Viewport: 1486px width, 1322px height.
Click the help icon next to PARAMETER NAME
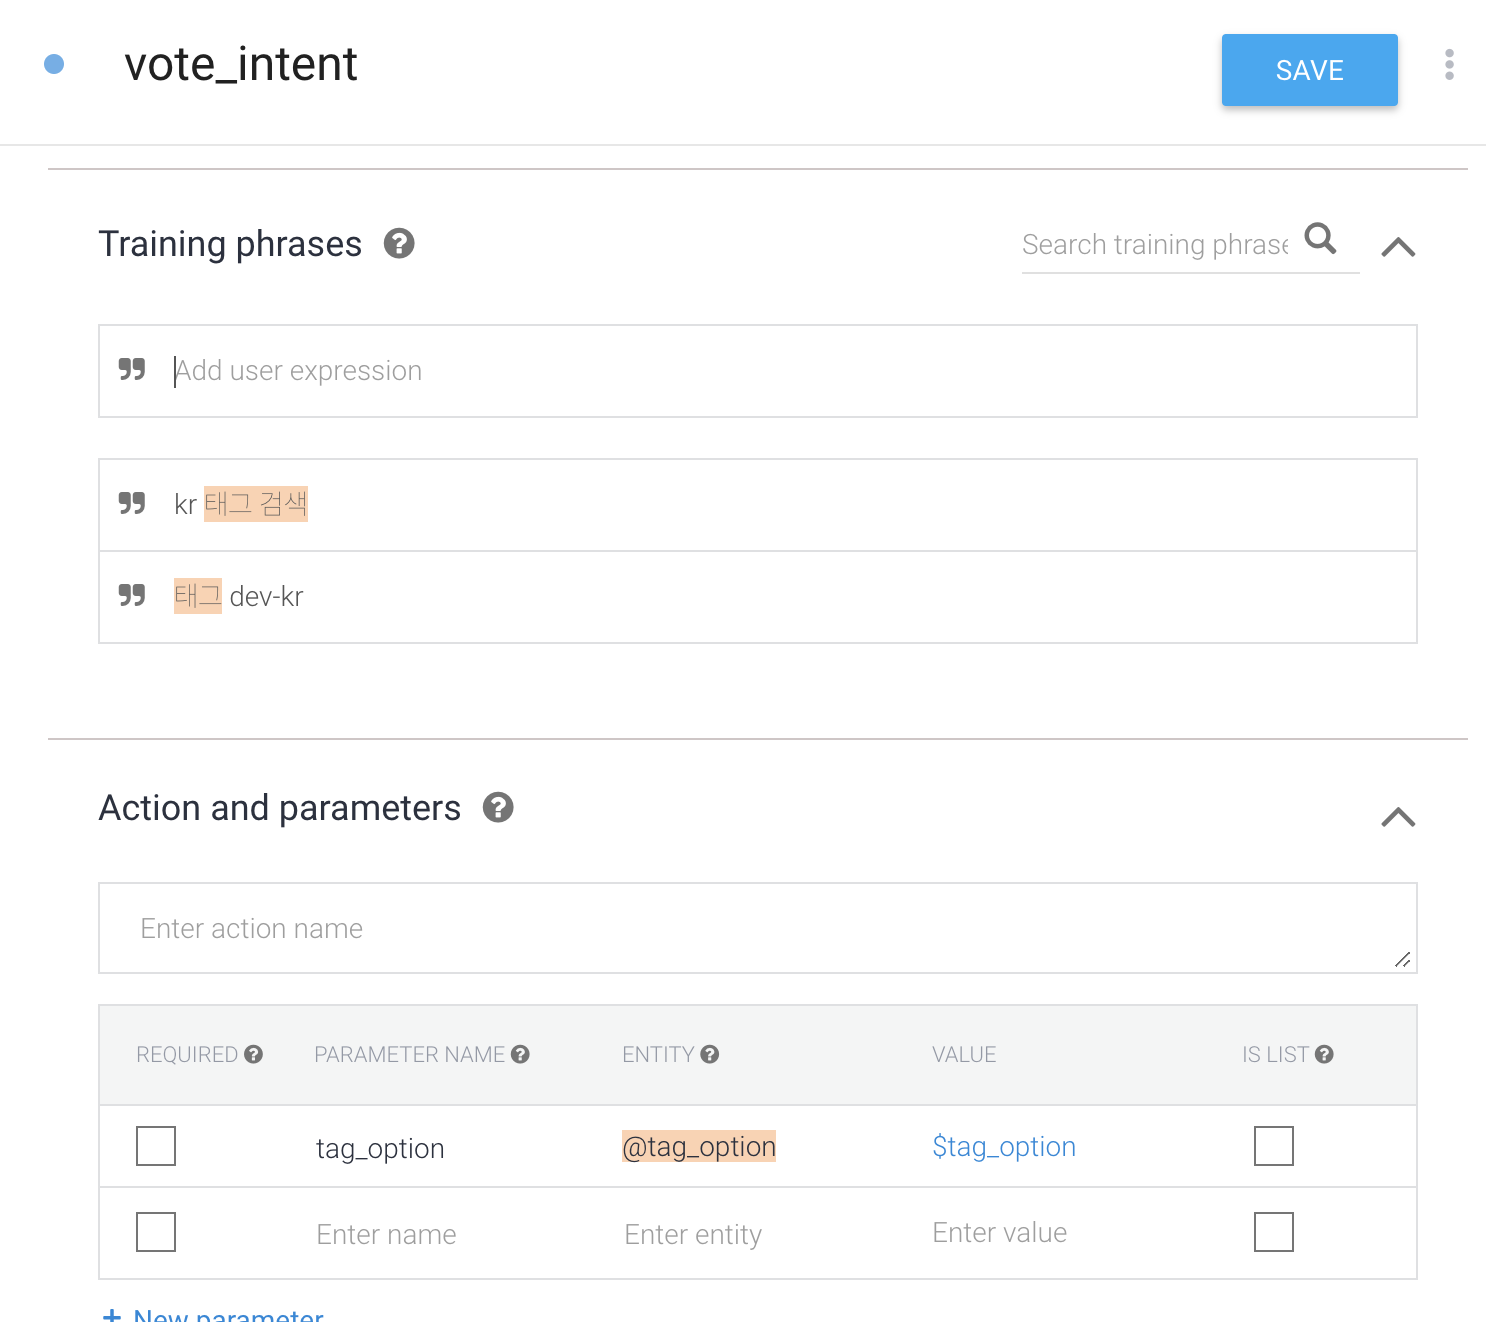pyautogui.click(x=520, y=1054)
